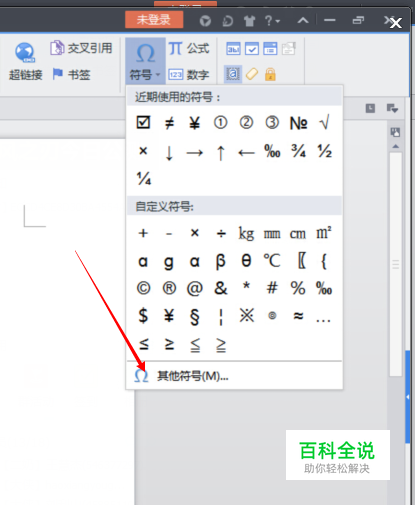
Task: Expand the side panel arrow on right edge
Action: click(x=408, y=397)
